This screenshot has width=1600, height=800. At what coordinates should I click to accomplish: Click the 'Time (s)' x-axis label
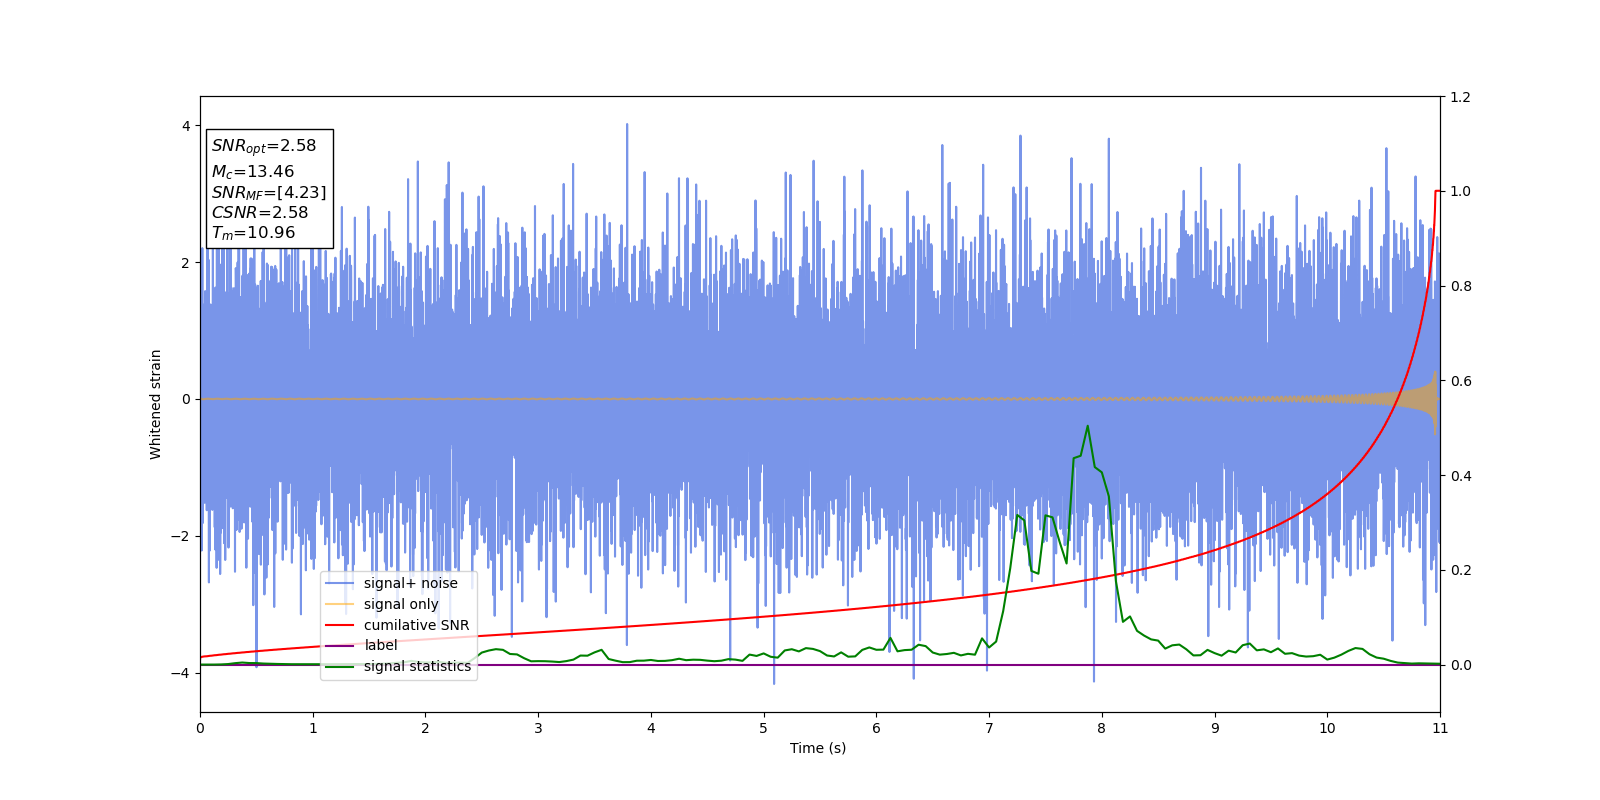[818, 748]
